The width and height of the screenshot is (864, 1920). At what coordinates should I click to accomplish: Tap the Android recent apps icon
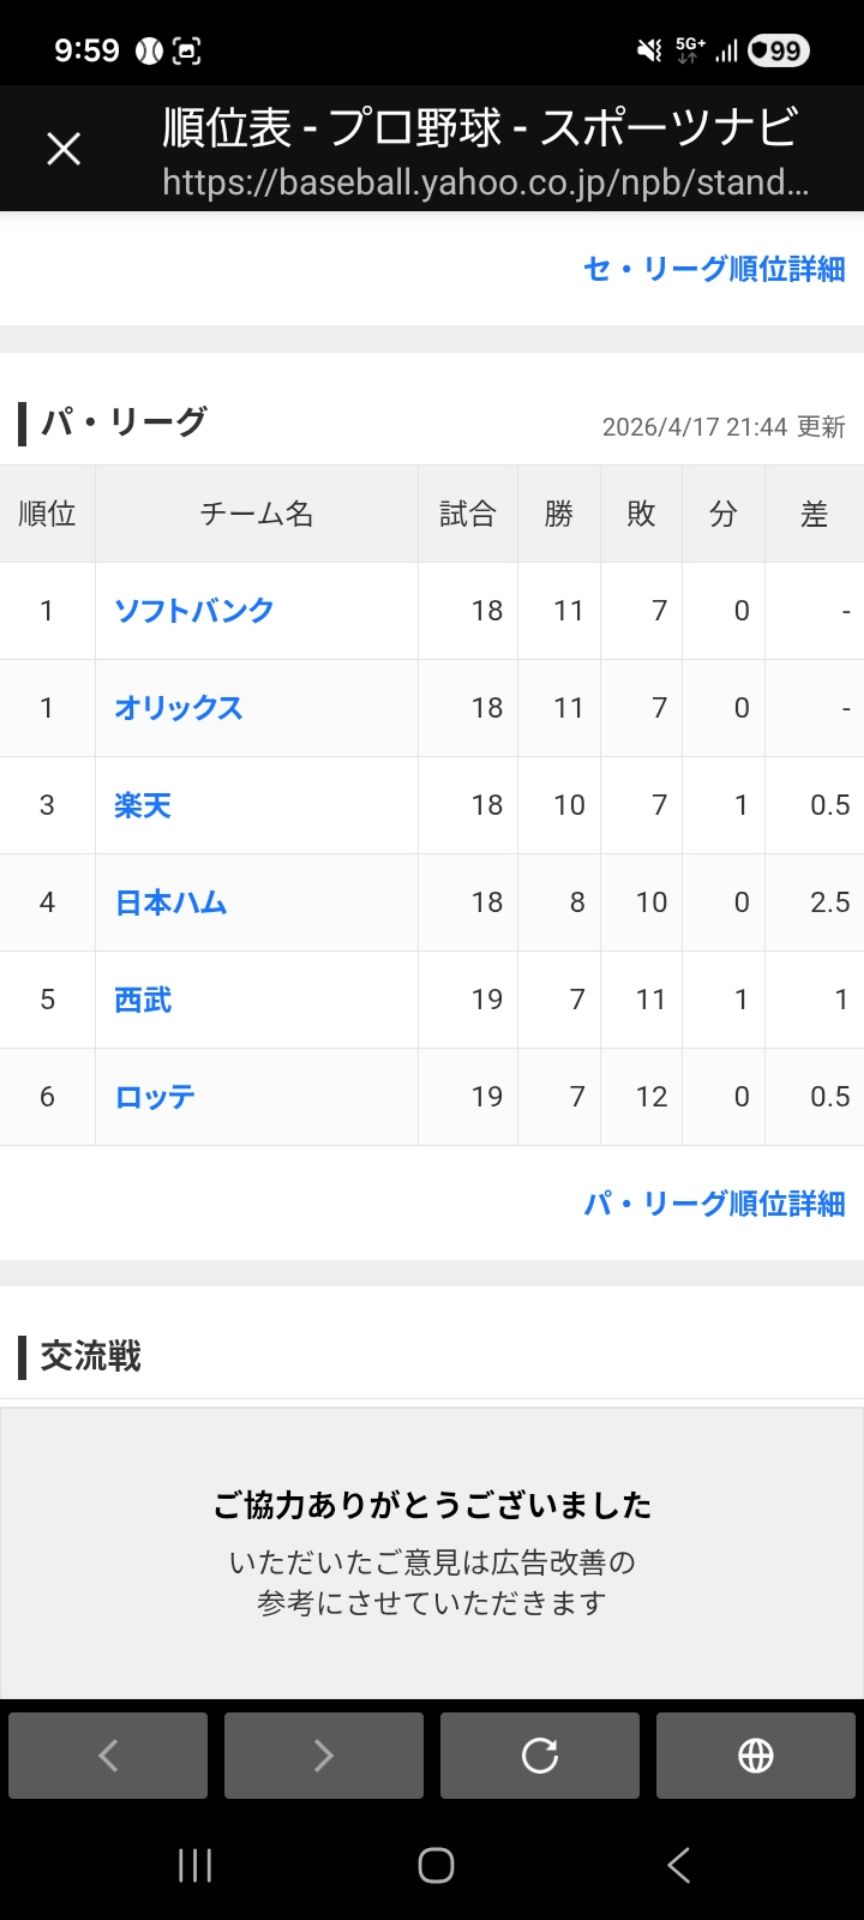click(195, 1865)
